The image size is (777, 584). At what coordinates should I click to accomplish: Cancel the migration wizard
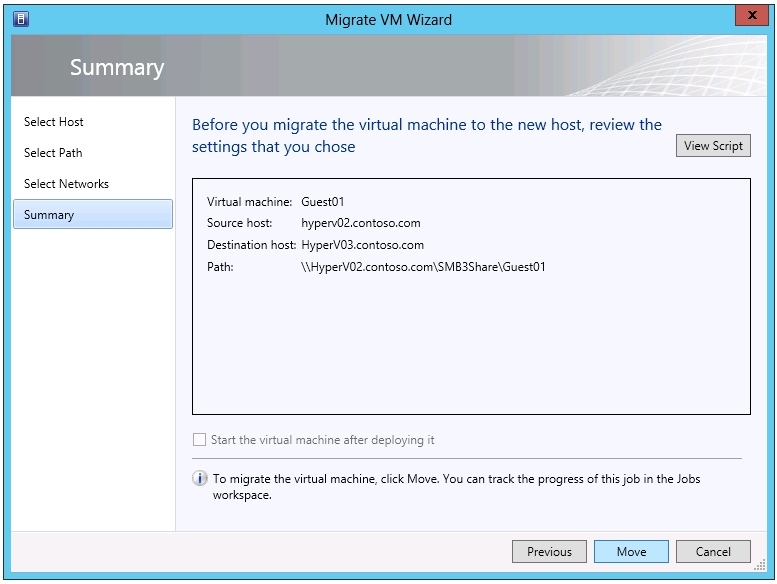(x=713, y=552)
